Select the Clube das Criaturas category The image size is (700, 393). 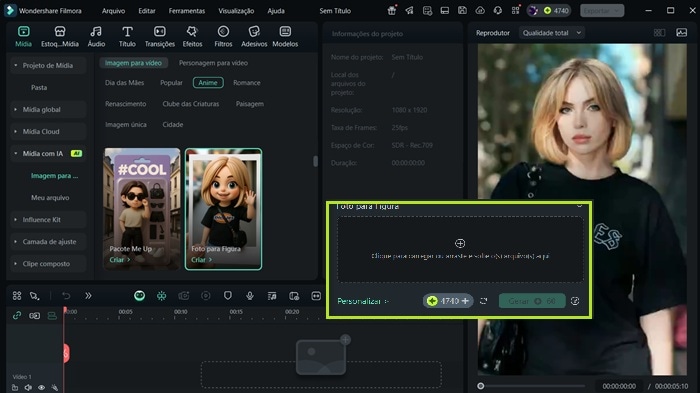(191, 104)
